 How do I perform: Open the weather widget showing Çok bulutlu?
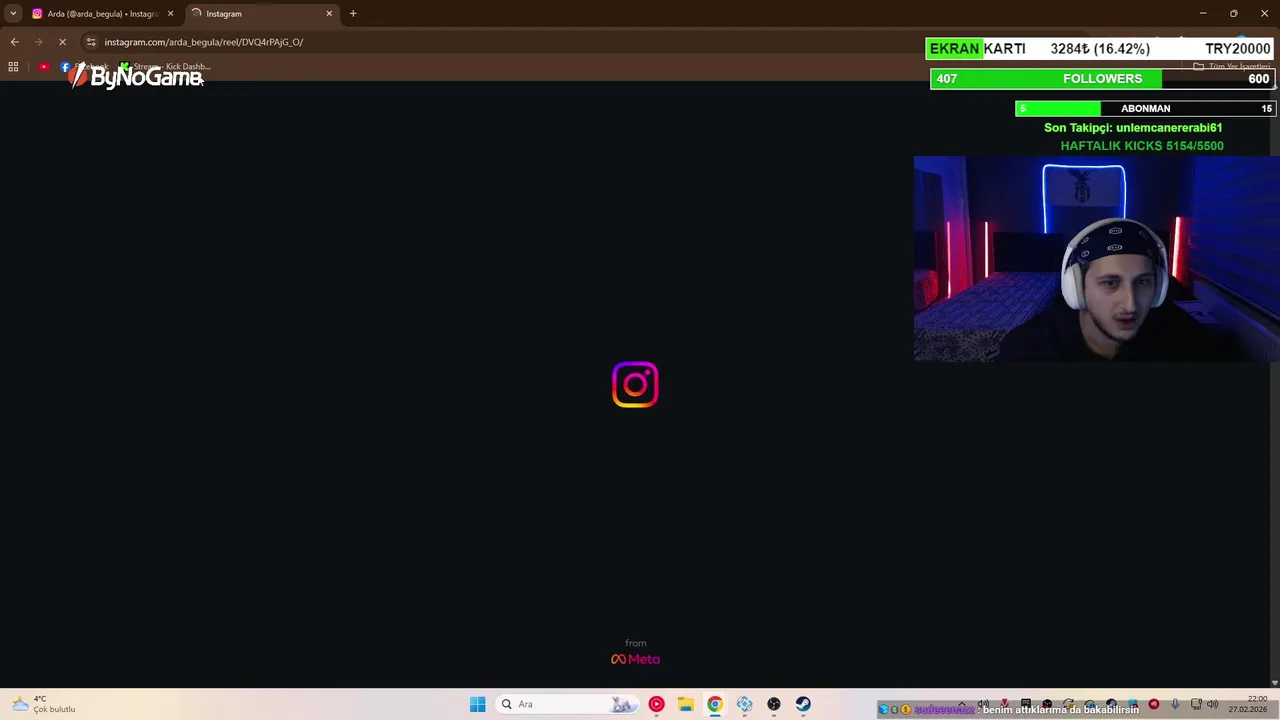(42, 704)
